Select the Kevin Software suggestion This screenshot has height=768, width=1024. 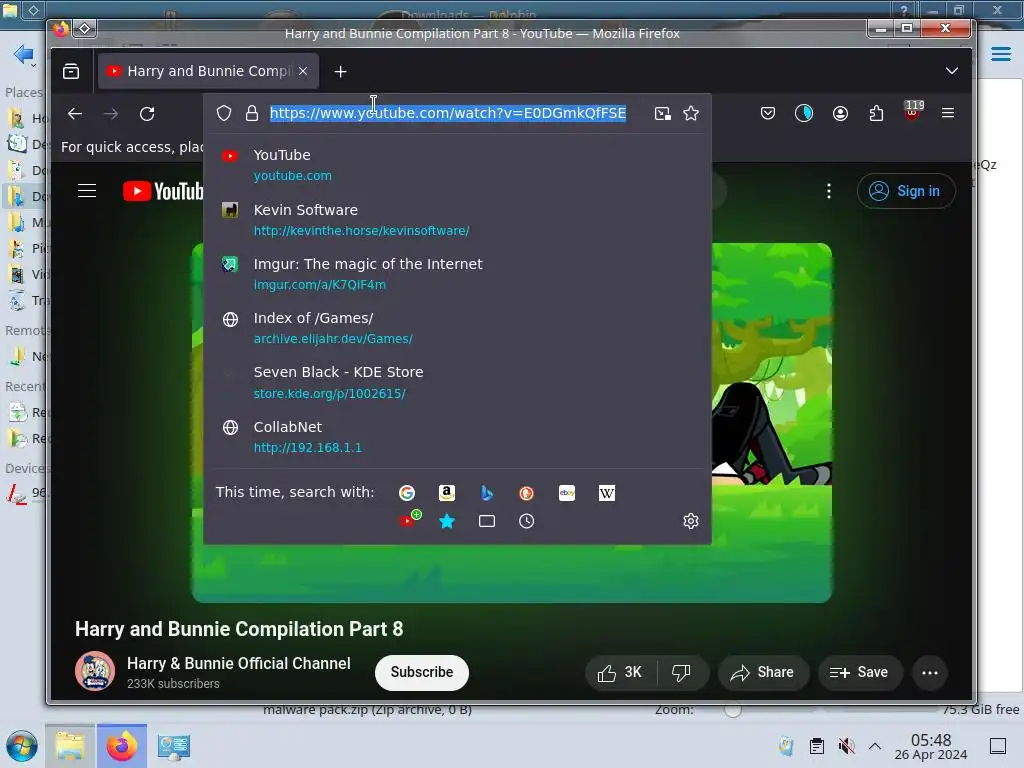[457, 219]
